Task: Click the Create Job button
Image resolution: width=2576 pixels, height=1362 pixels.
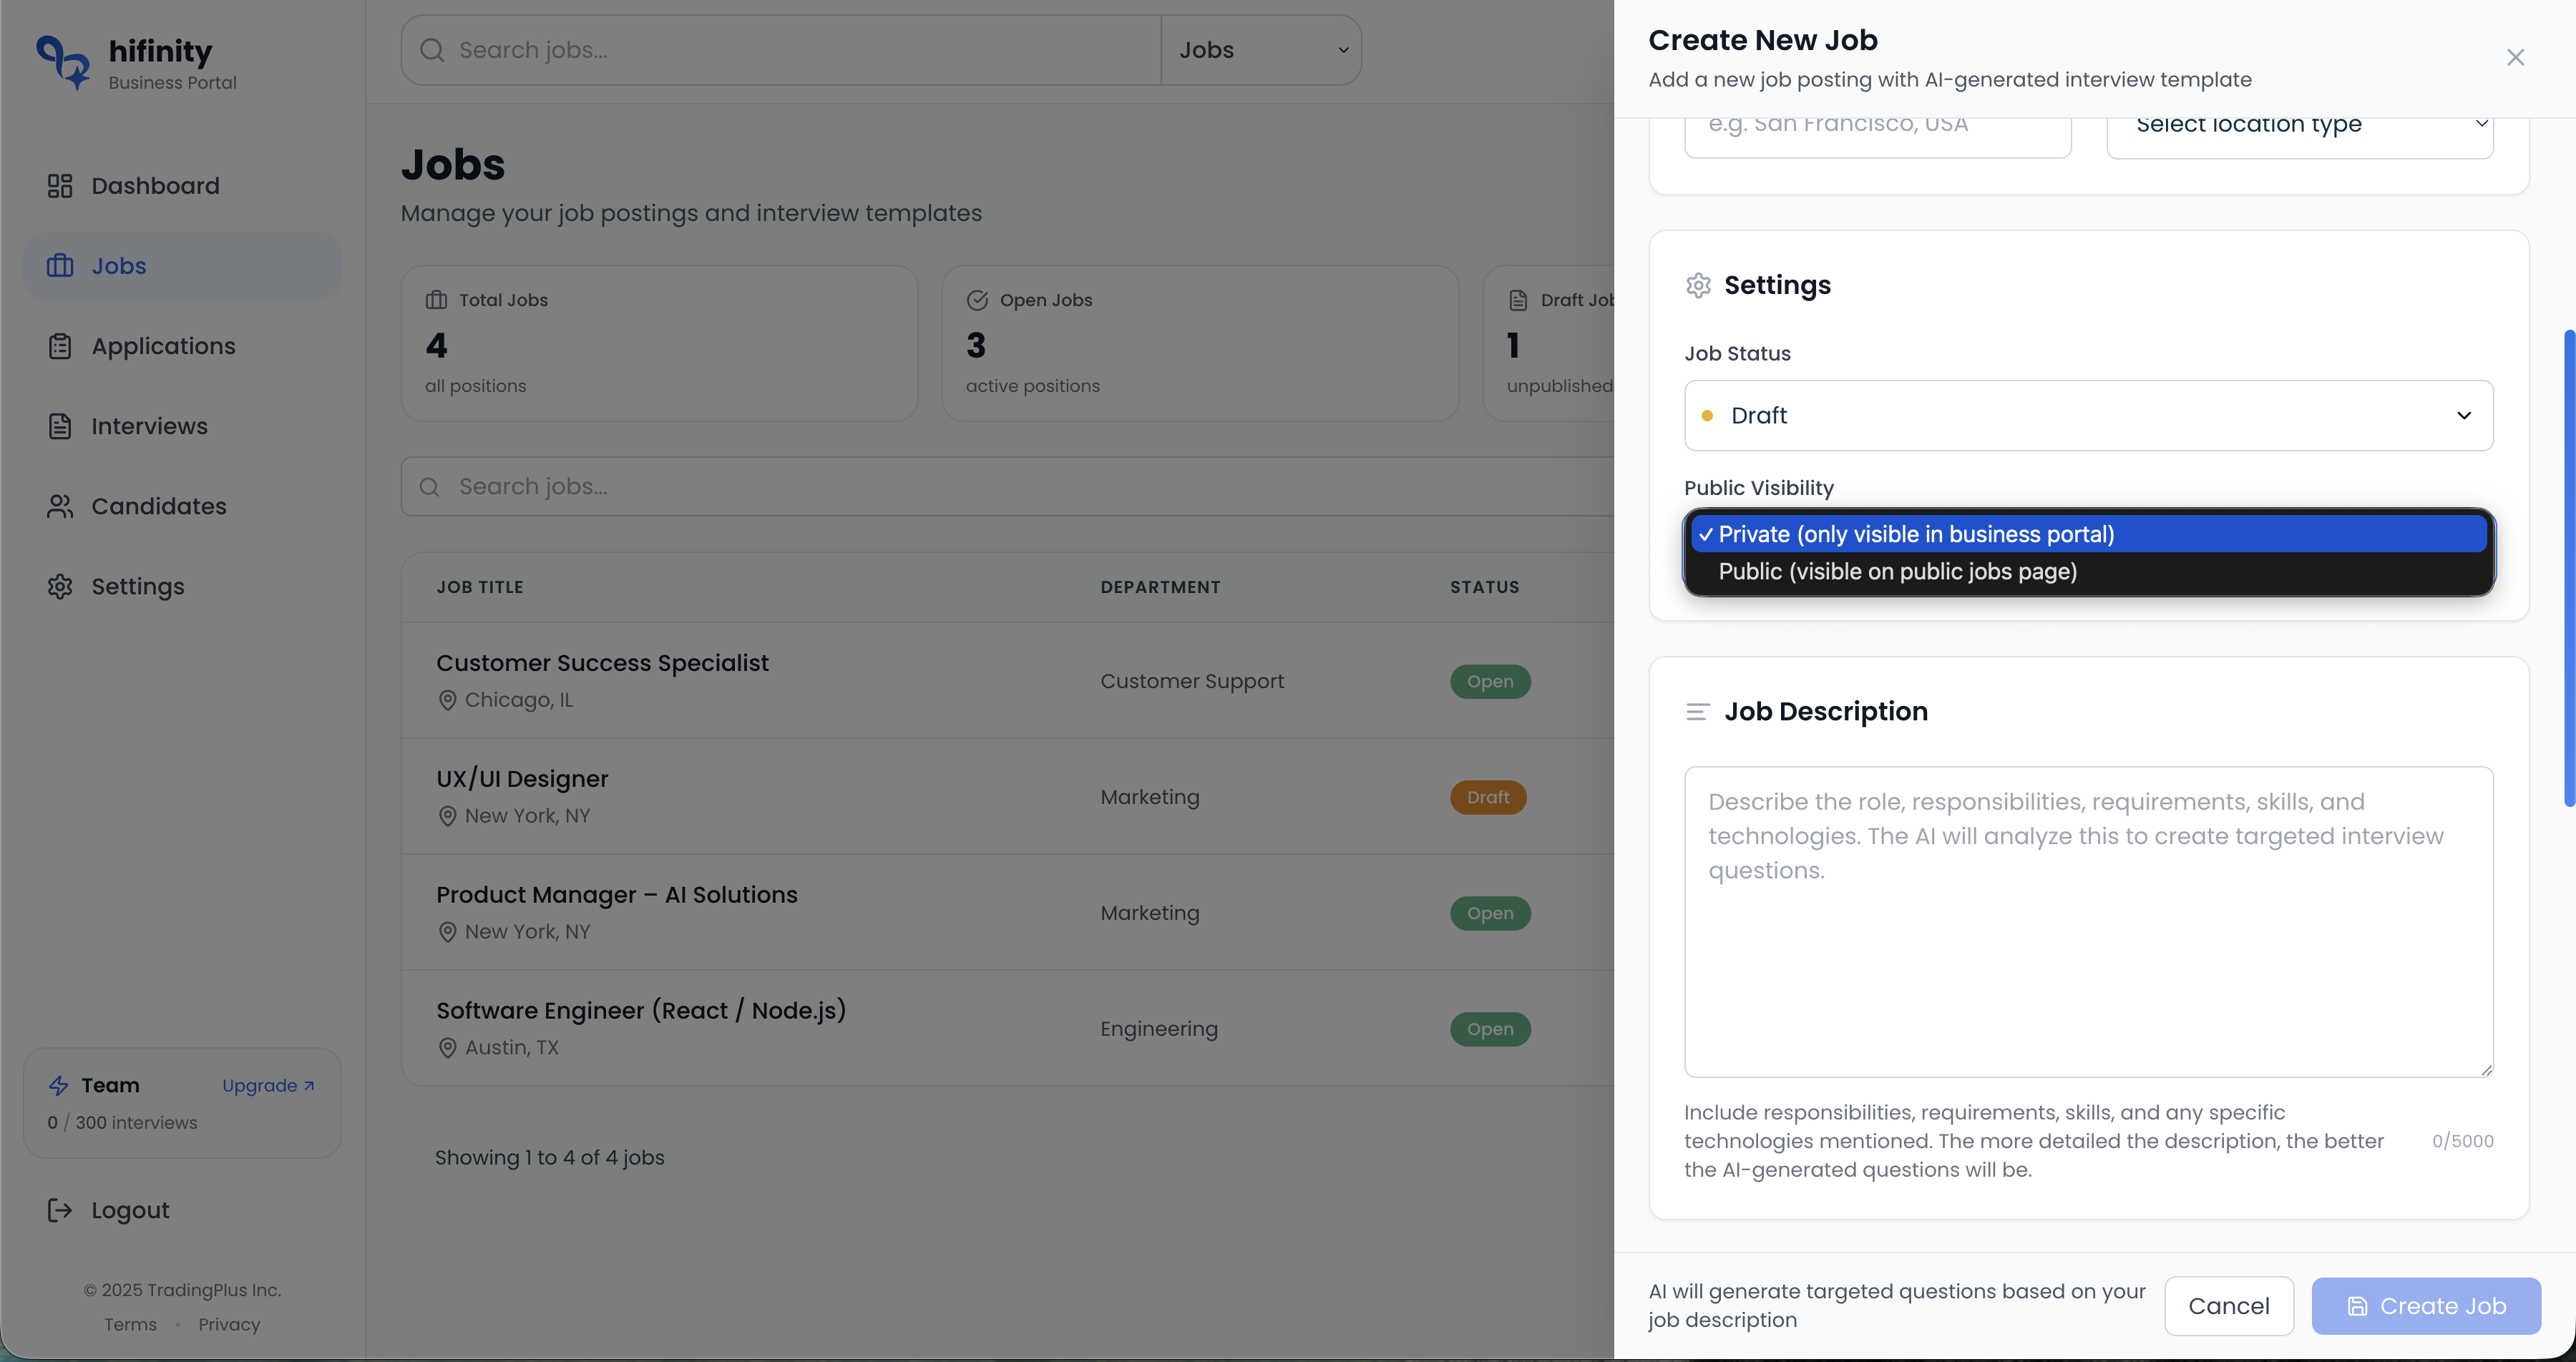Action: [2426, 1305]
